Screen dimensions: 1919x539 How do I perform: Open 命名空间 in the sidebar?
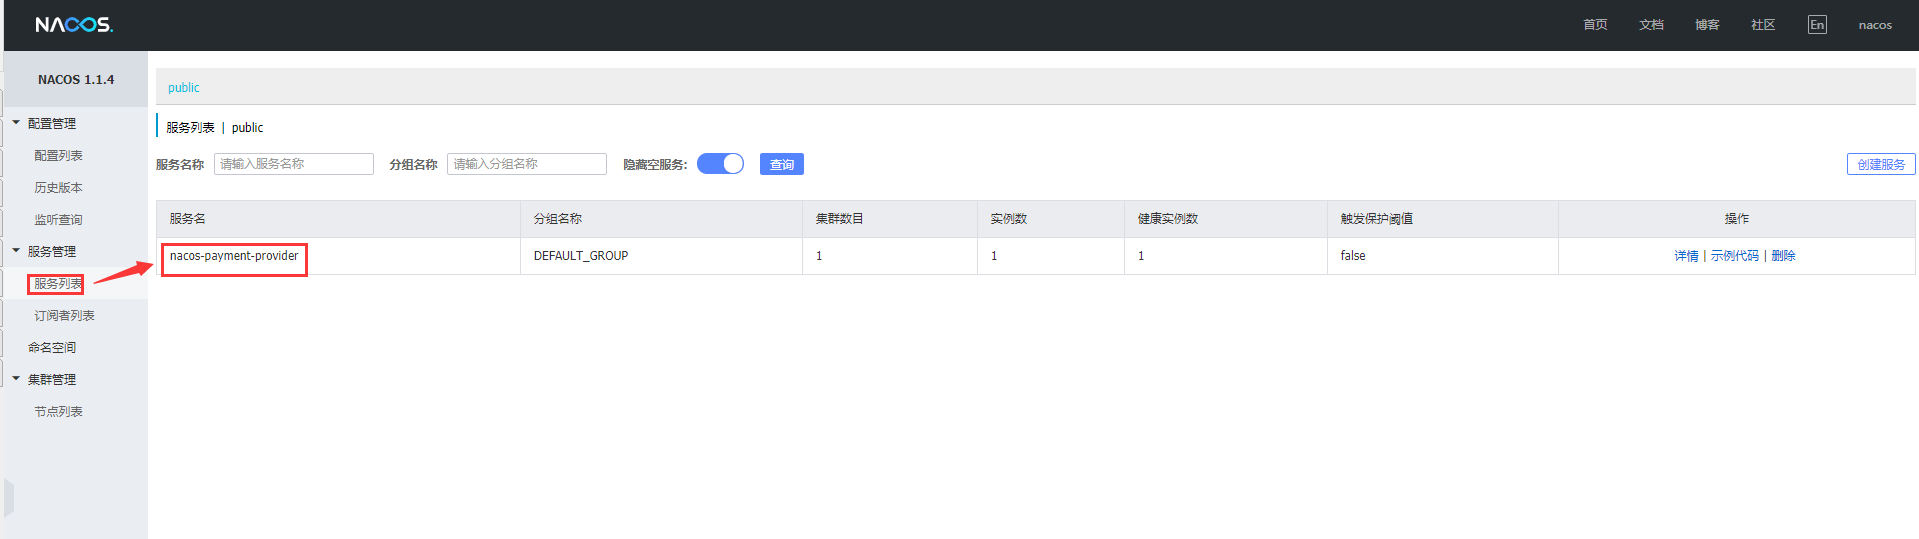coord(52,348)
